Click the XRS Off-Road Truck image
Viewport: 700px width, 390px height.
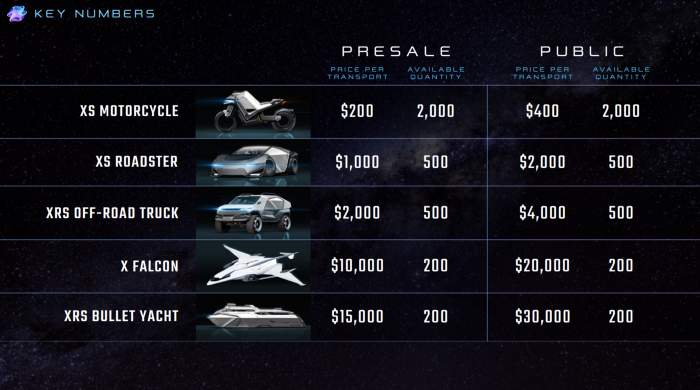tap(253, 213)
